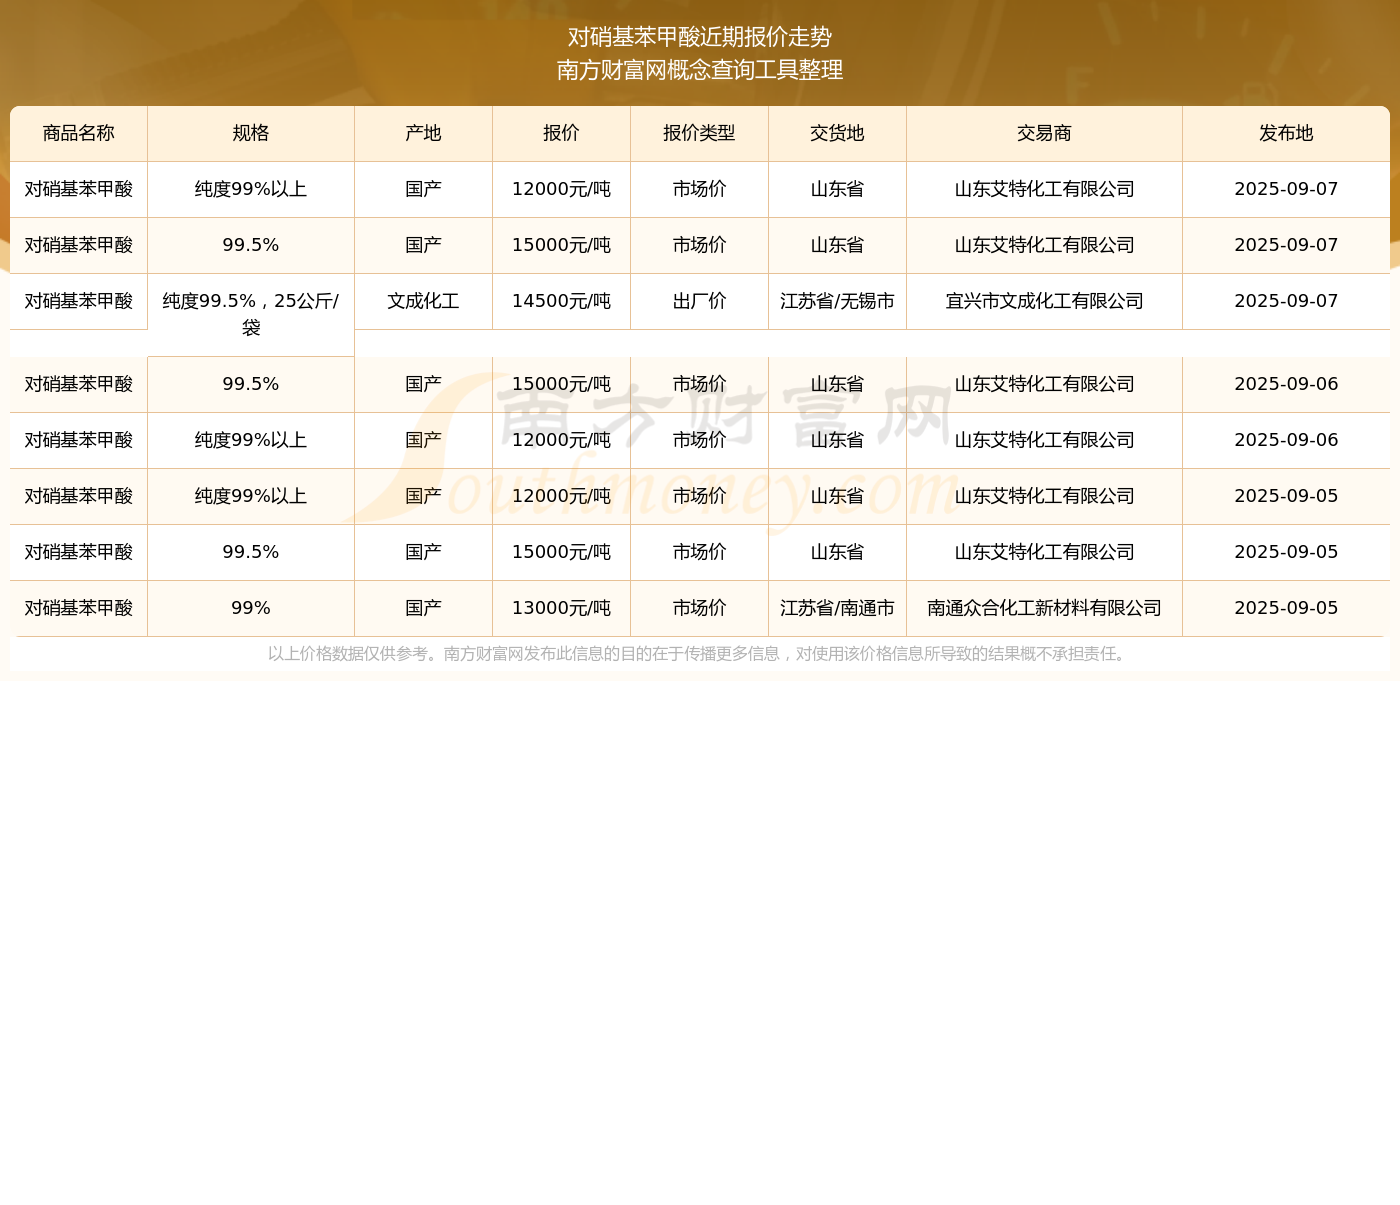The image size is (1400, 1205).
Task: Click the 报价类型 column header
Action: [700, 134]
